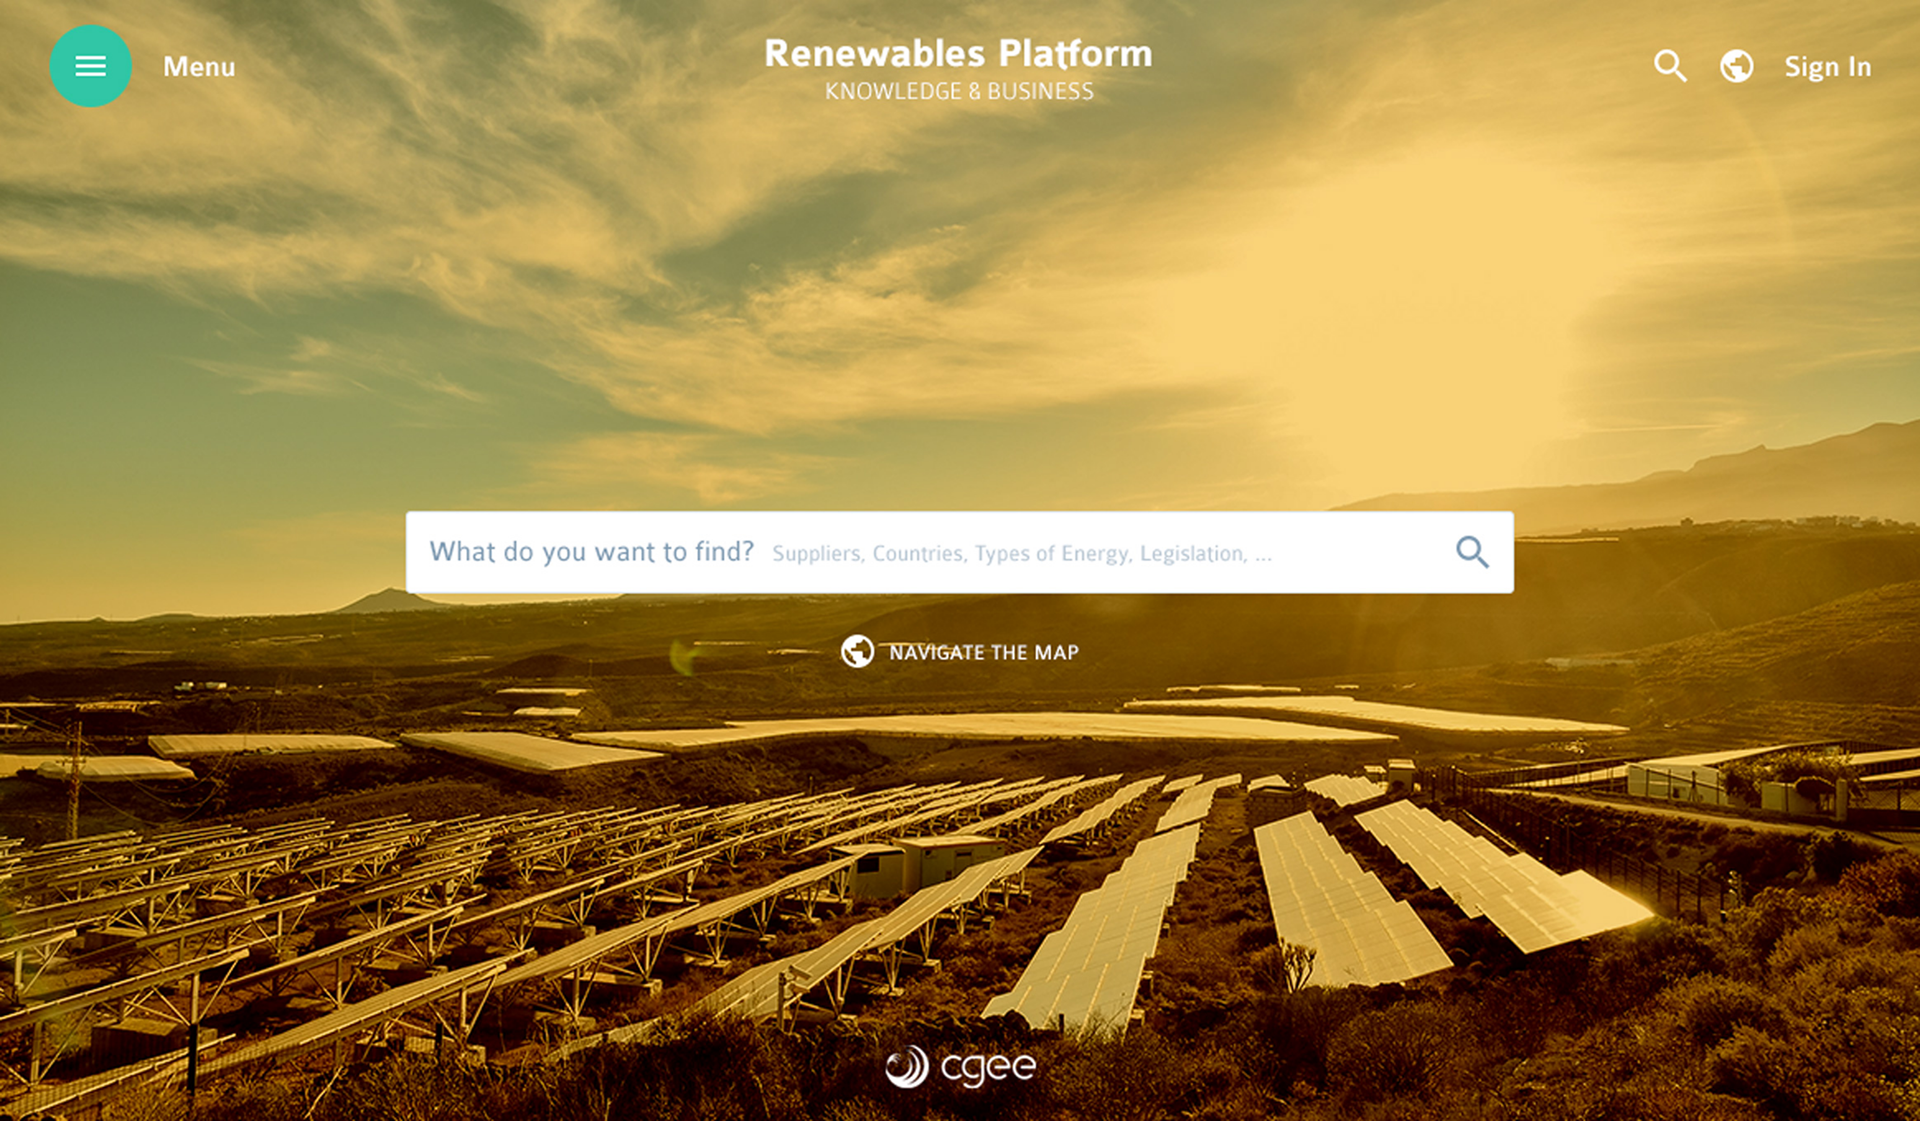Open the NAVIGATE THE MAP link

tap(983, 653)
